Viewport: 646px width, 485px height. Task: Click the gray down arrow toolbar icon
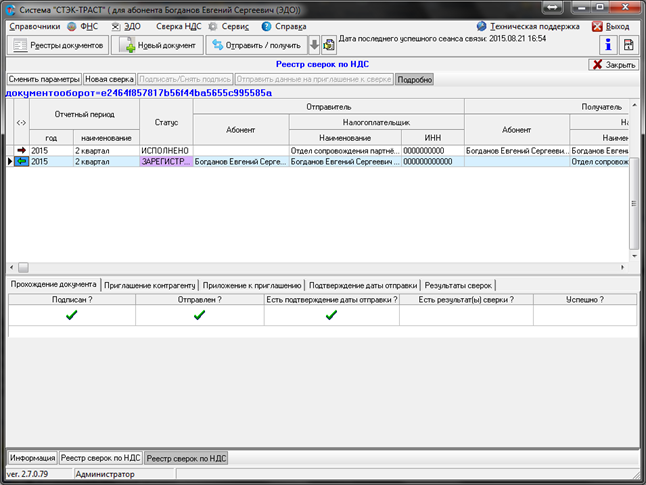pos(314,45)
